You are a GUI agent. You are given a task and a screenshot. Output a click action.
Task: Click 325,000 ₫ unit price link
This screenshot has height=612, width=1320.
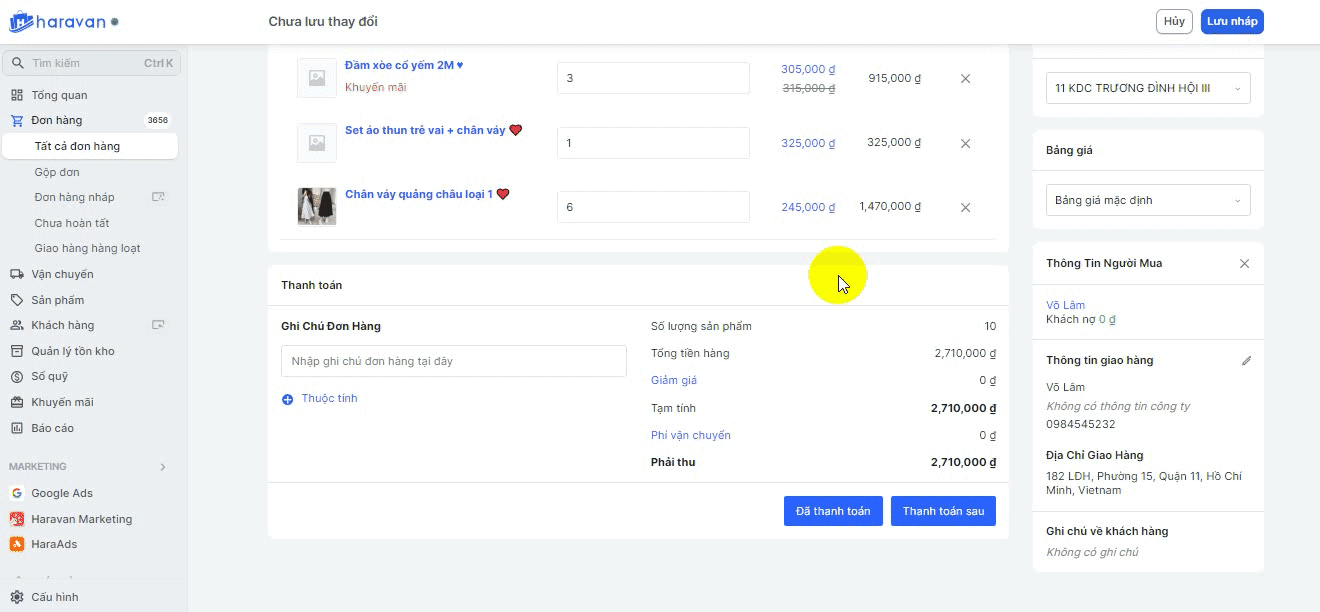808,143
